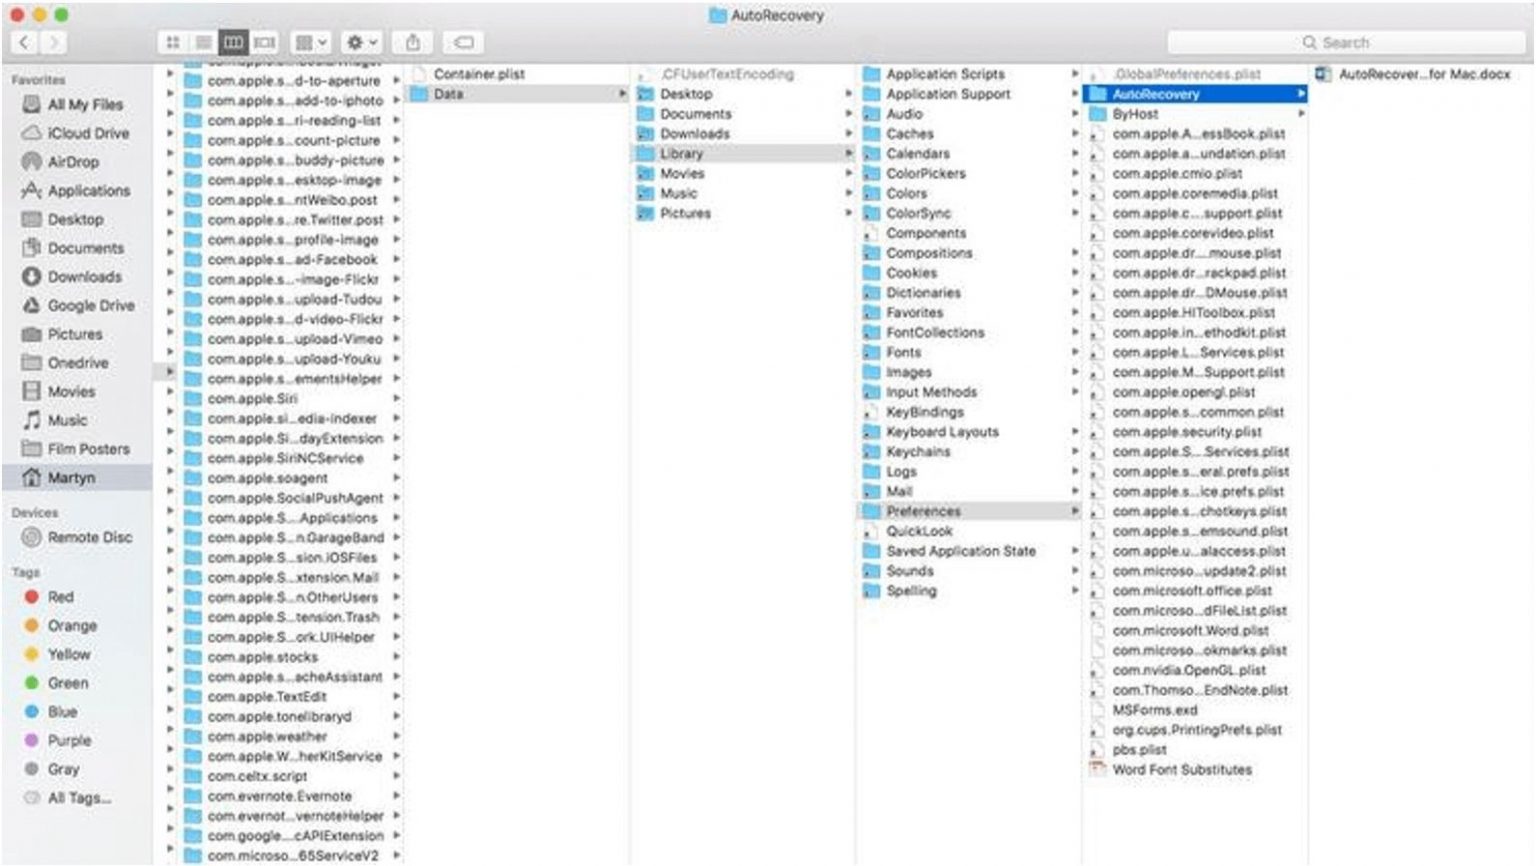1536x866 pixels.
Task: Select the Purple tag in sidebar
Action: [69, 741]
